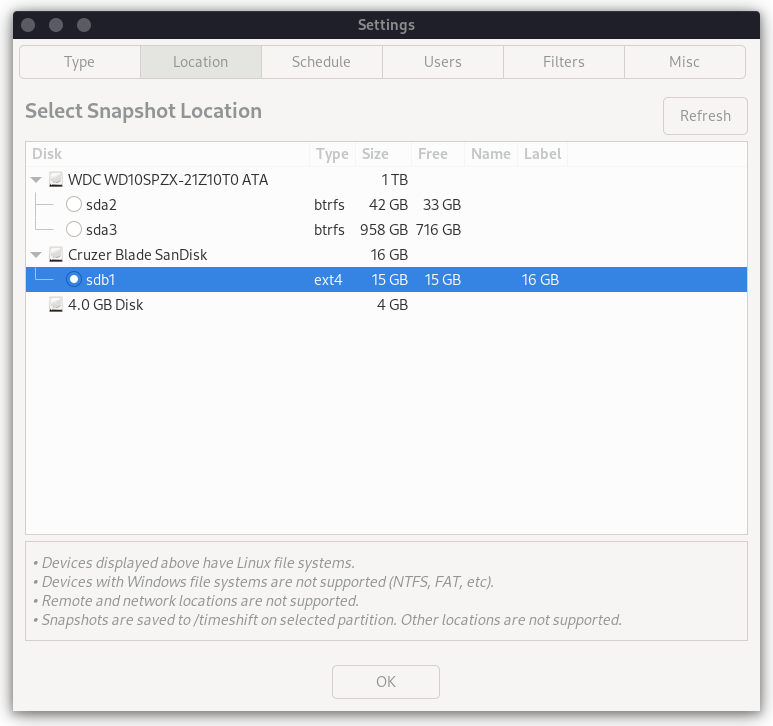Image resolution: width=773 pixels, height=726 pixels.
Task: Switch to the Type tab
Action: (x=79, y=62)
